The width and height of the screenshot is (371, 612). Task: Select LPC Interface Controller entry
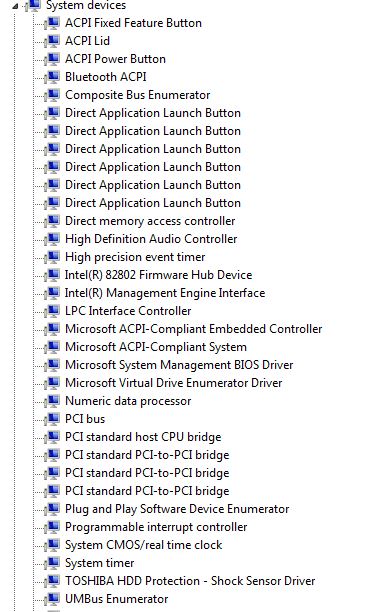tap(128, 311)
